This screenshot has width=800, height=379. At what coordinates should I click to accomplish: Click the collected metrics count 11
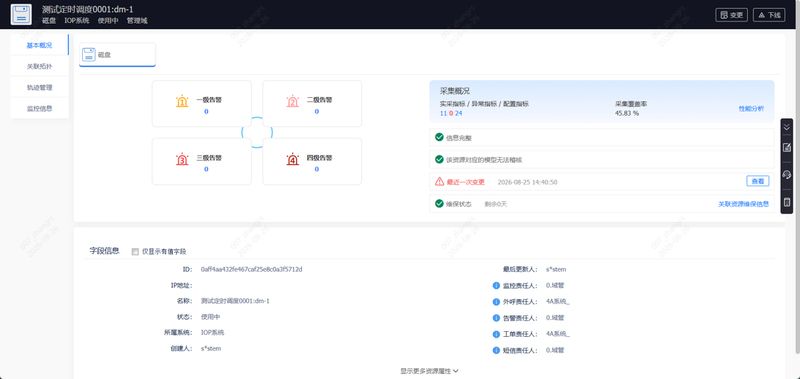click(x=443, y=113)
